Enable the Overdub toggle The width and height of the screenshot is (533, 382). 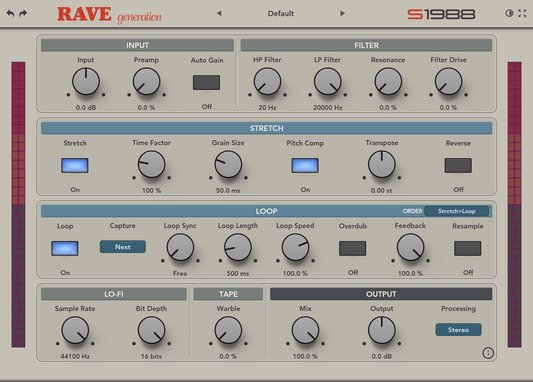point(353,248)
